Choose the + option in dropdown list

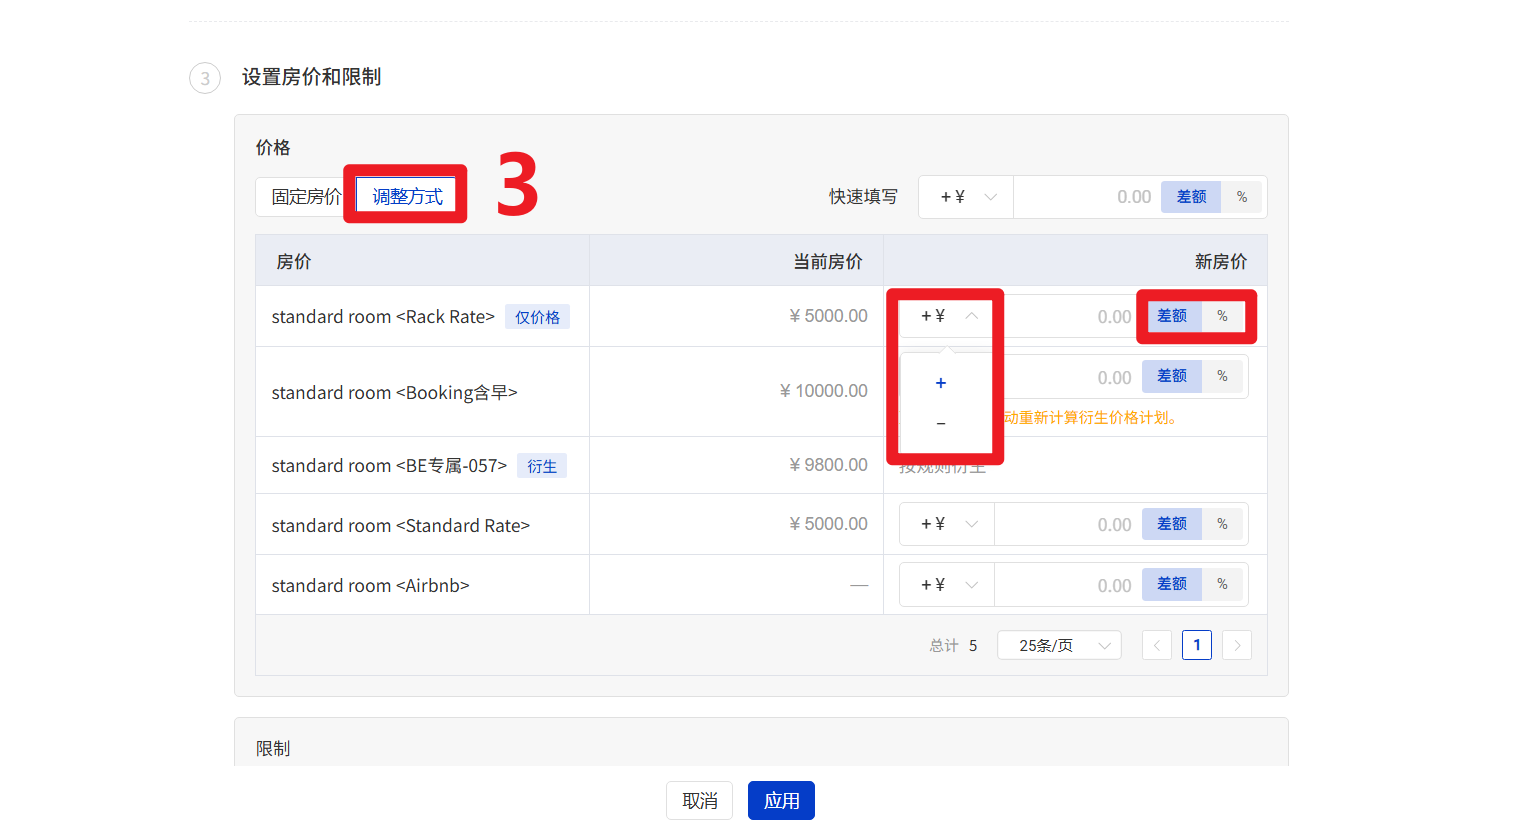pos(941,383)
